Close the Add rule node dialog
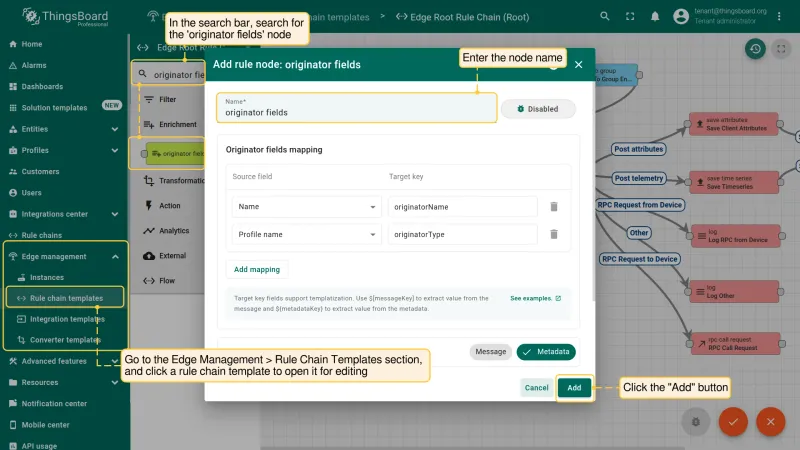Image resolution: width=800 pixels, height=450 pixels. tap(579, 65)
